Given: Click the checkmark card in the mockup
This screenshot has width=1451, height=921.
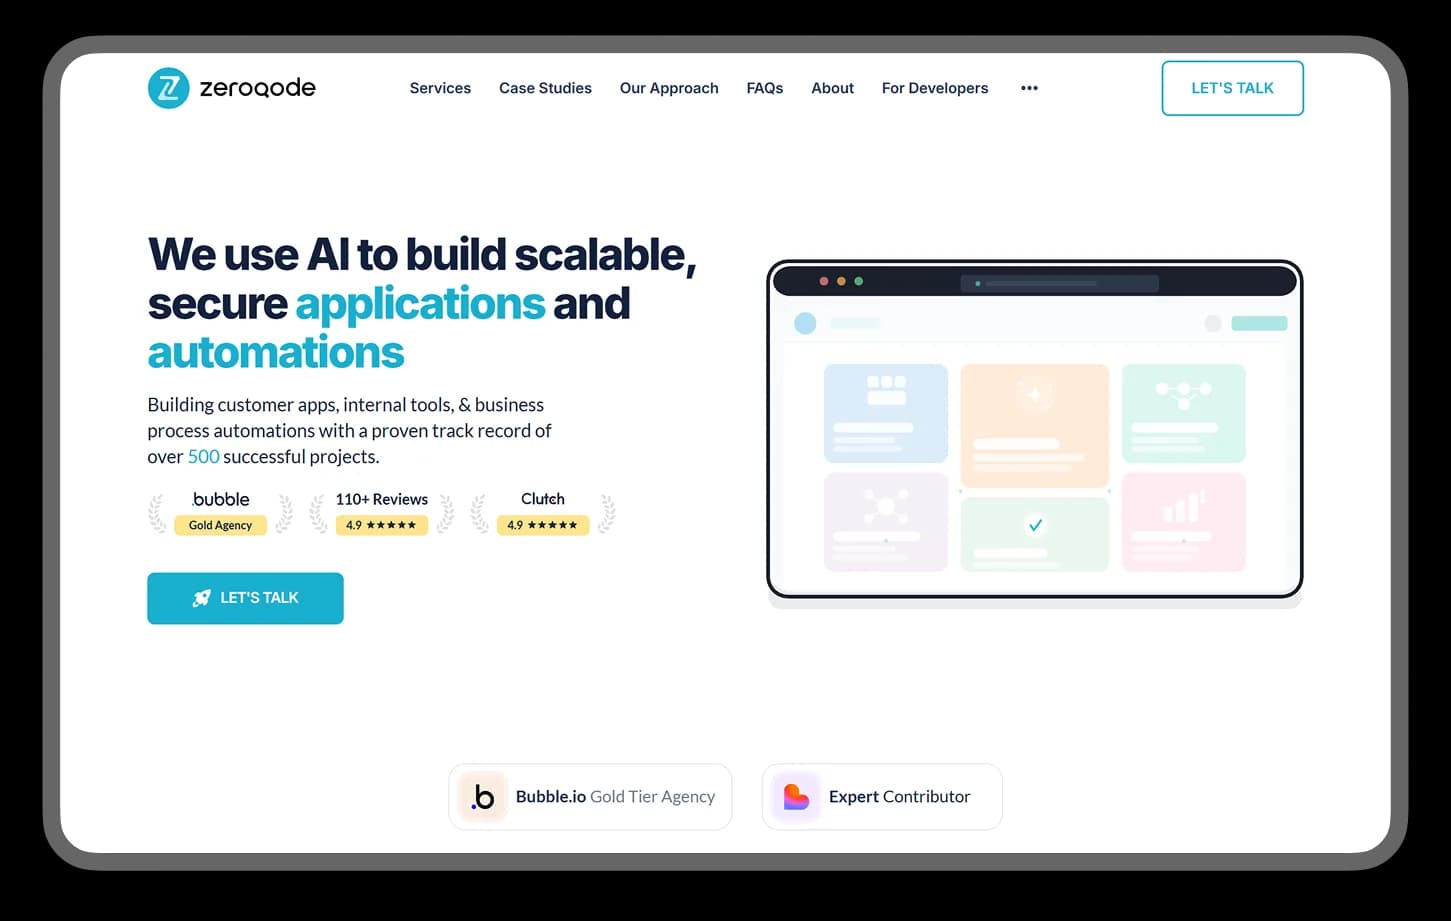Looking at the screenshot, I should pyautogui.click(x=1035, y=534).
